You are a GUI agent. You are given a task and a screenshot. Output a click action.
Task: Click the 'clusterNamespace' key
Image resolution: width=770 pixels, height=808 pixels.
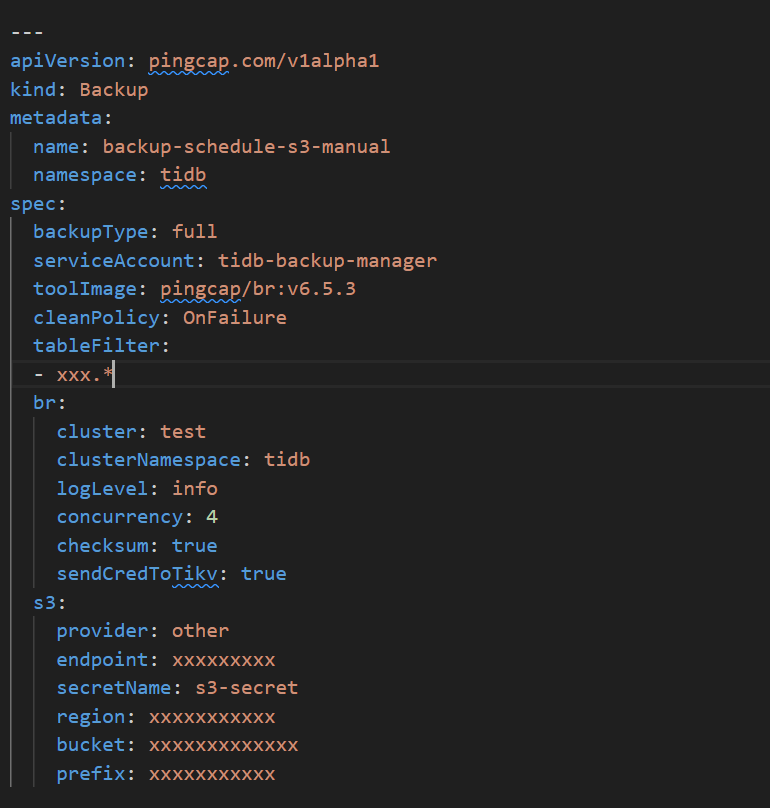pos(148,460)
